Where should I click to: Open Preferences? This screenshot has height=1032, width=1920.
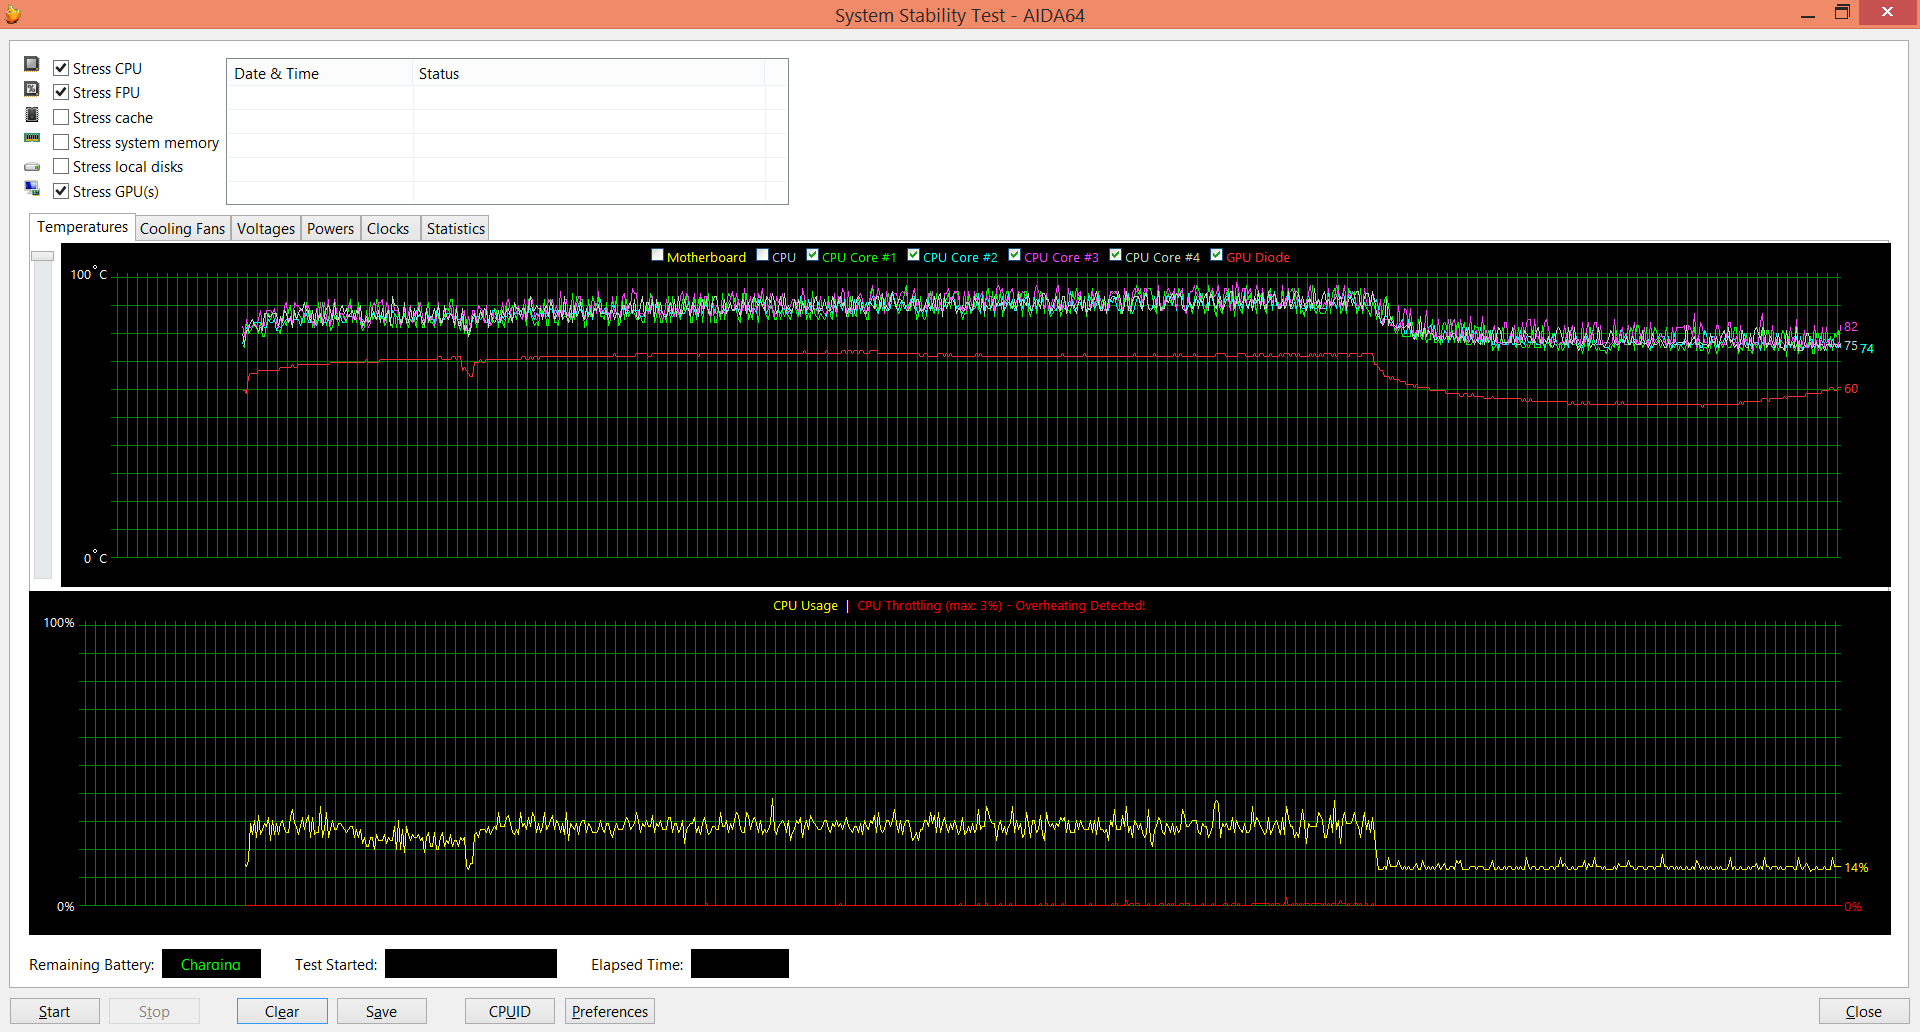tap(610, 1011)
